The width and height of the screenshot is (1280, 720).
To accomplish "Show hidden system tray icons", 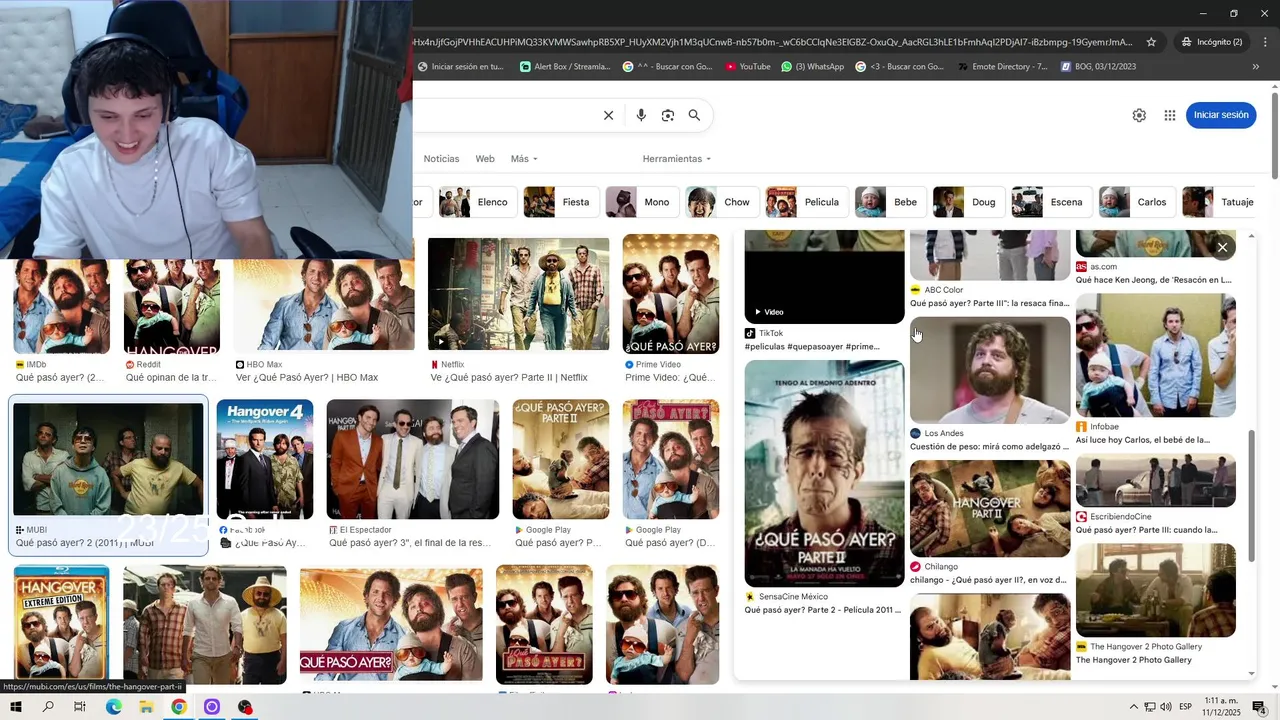I will pos(1133,707).
